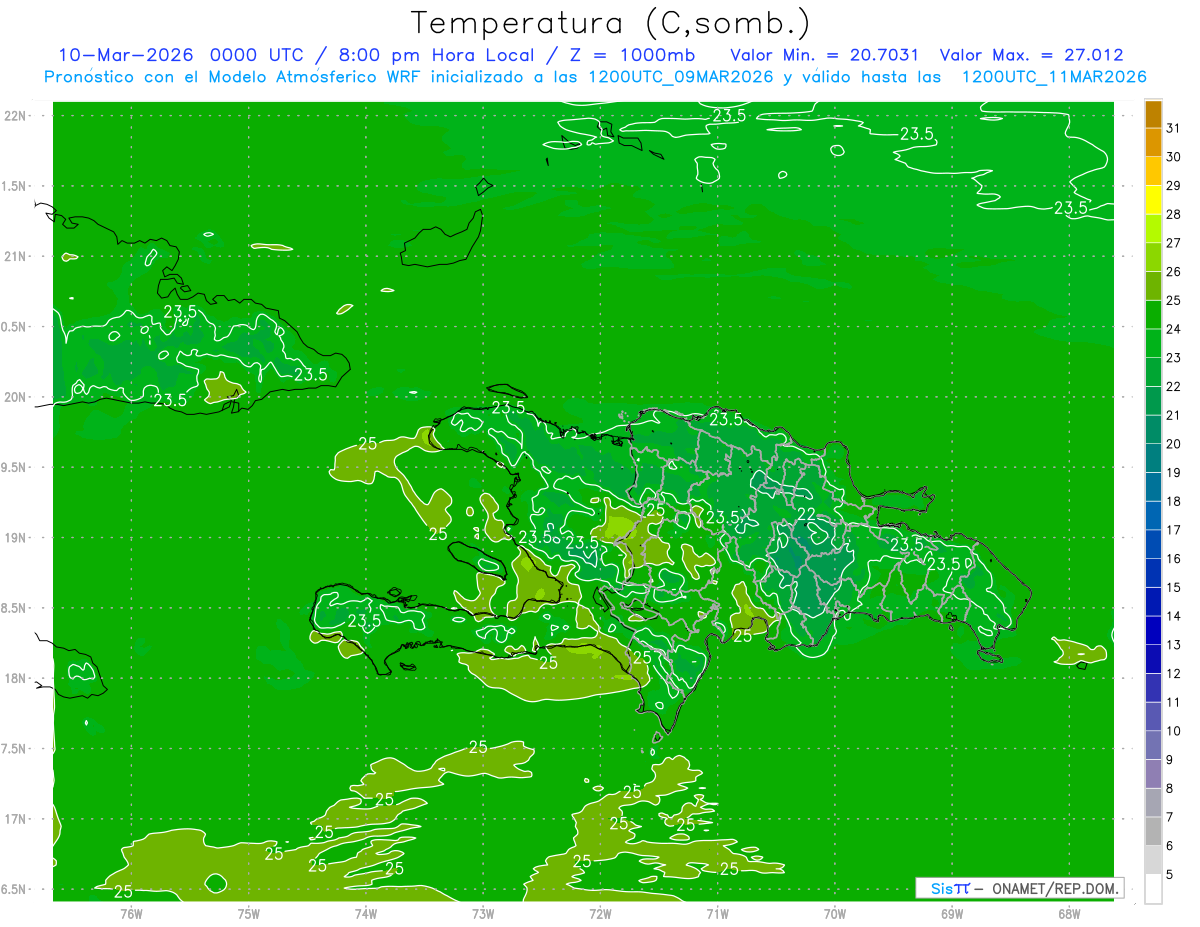Click green colorbar swatch between 23 and 24

click(x=1153, y=344)
